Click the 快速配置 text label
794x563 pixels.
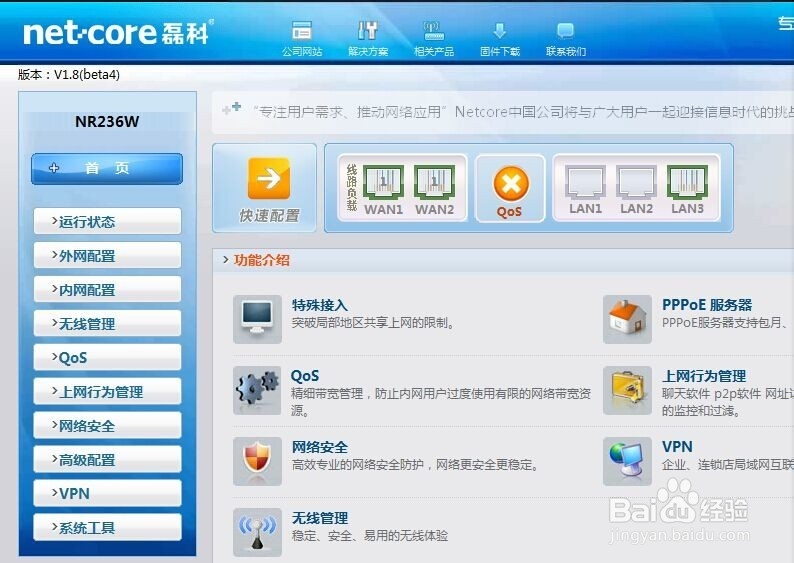tap(269, 216)
